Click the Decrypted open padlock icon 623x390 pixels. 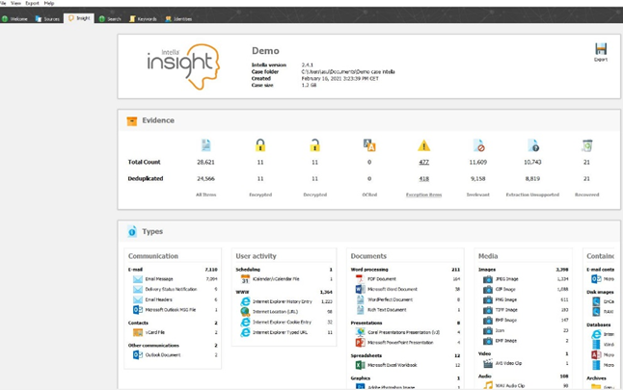point(315,145)
